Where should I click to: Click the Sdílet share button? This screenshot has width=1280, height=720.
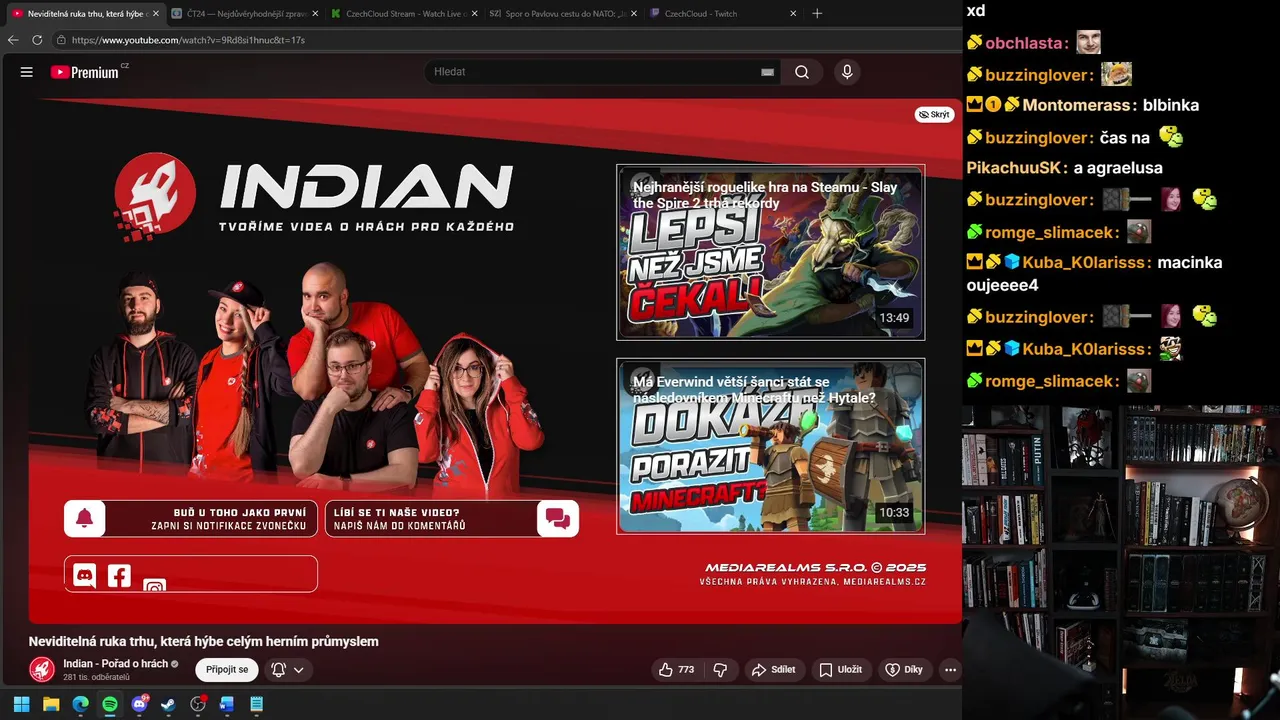coord(774,670)
